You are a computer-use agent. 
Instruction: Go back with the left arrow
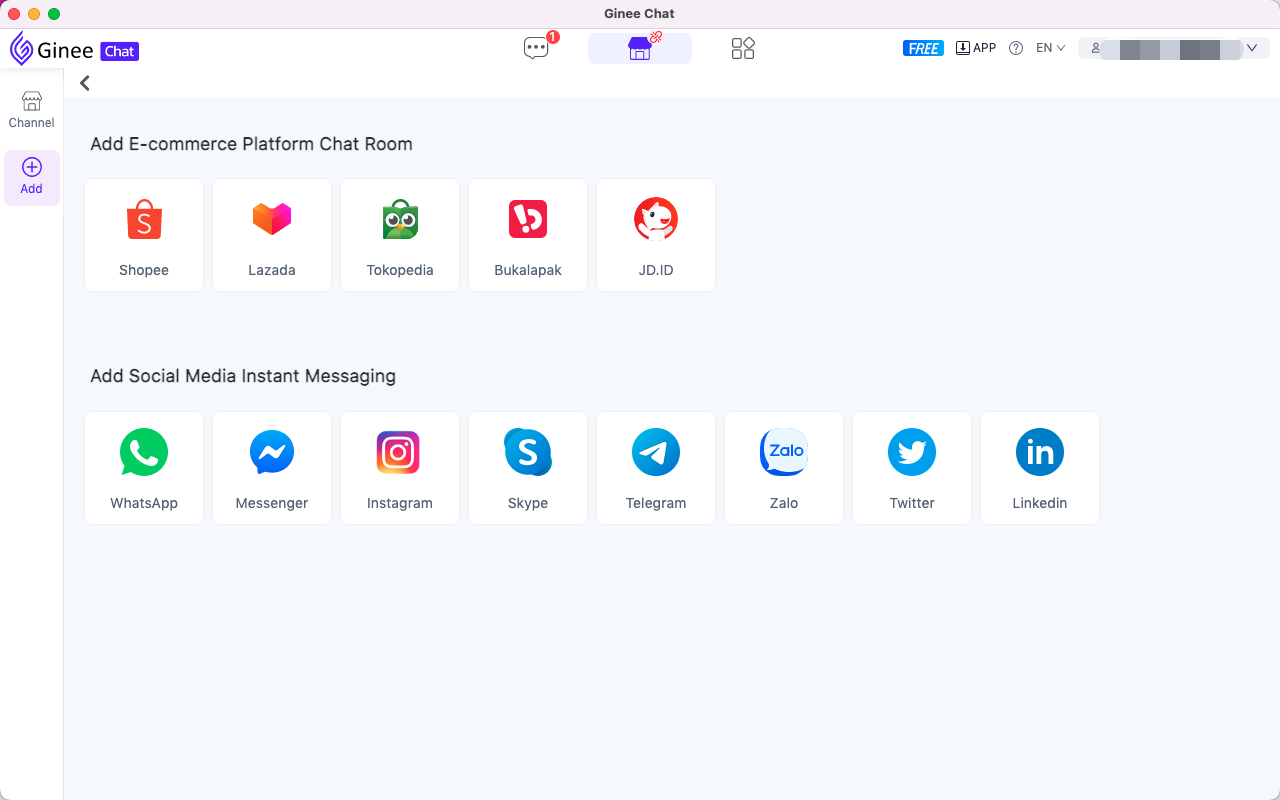(85, 83)
